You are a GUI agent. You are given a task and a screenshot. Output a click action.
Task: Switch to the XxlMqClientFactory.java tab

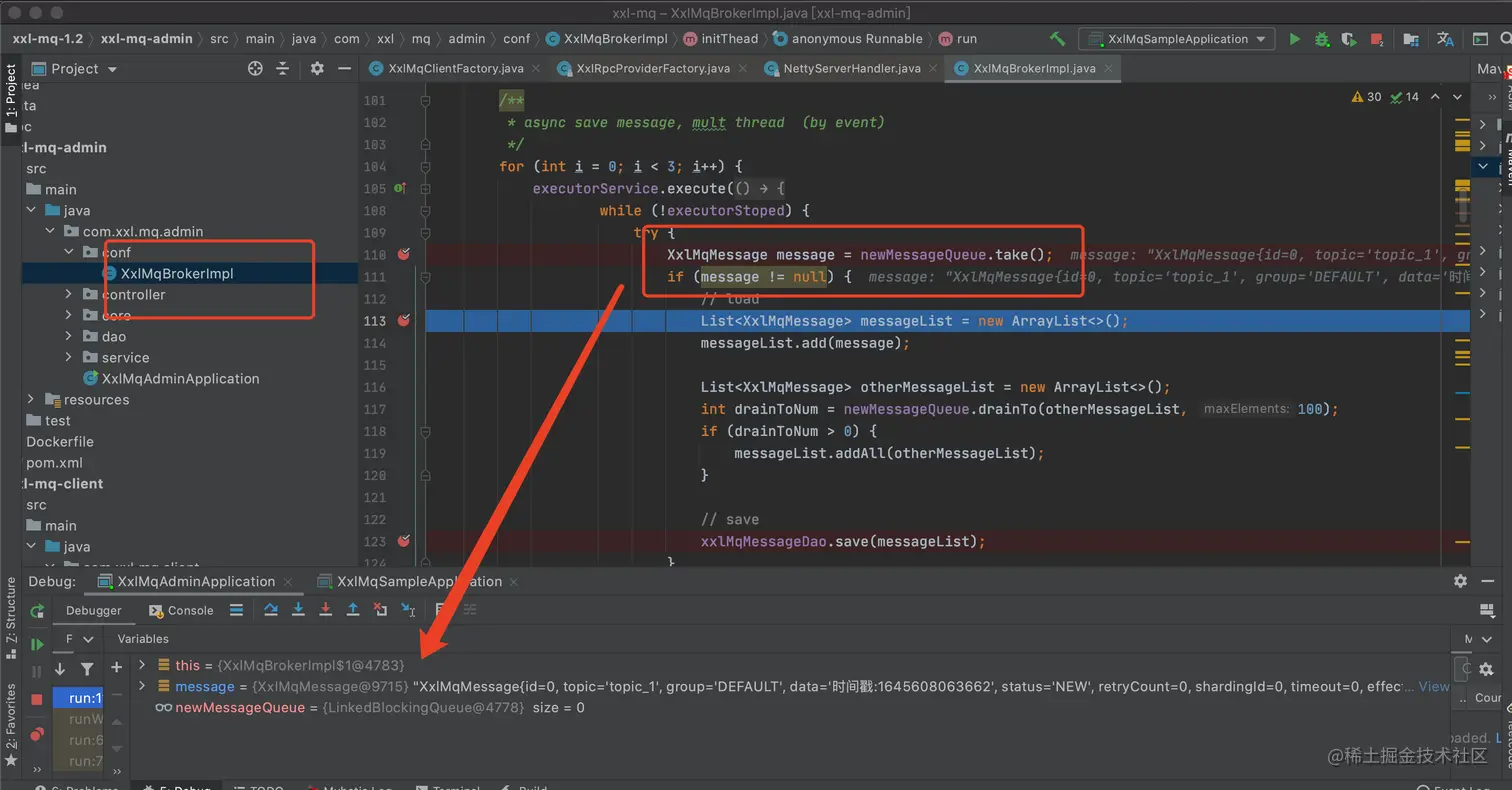point(455,68)
